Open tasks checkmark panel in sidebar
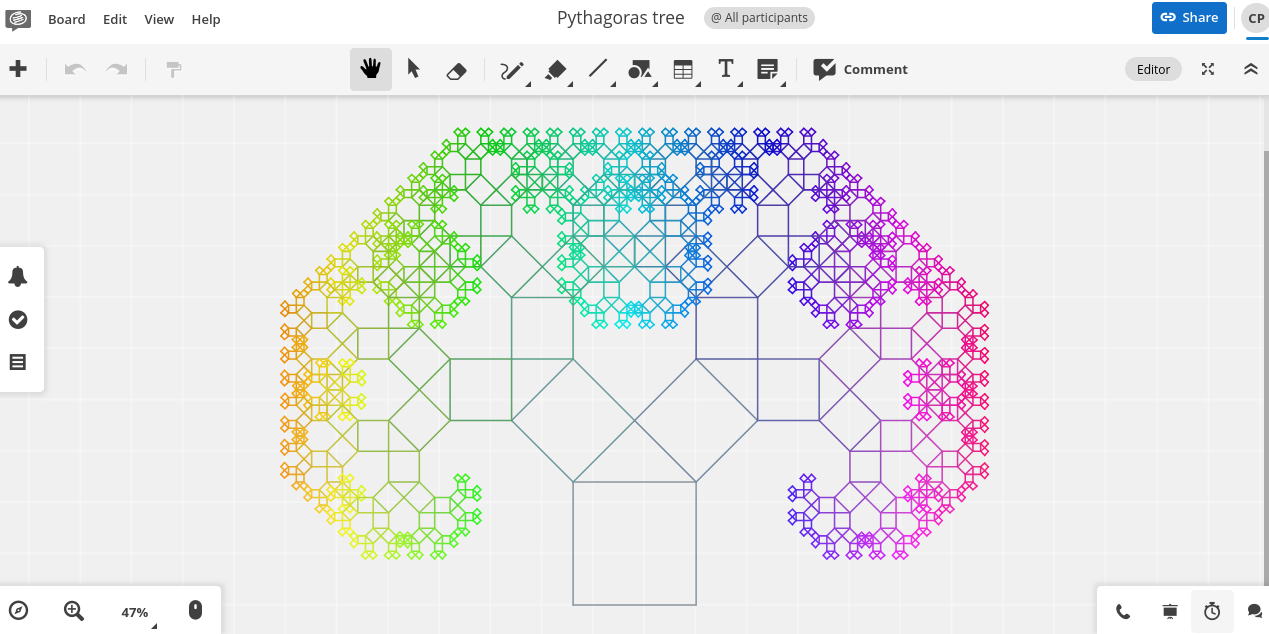Image resolution: width=1269 pixels, height=634 pixels. [x=17, y=319]
